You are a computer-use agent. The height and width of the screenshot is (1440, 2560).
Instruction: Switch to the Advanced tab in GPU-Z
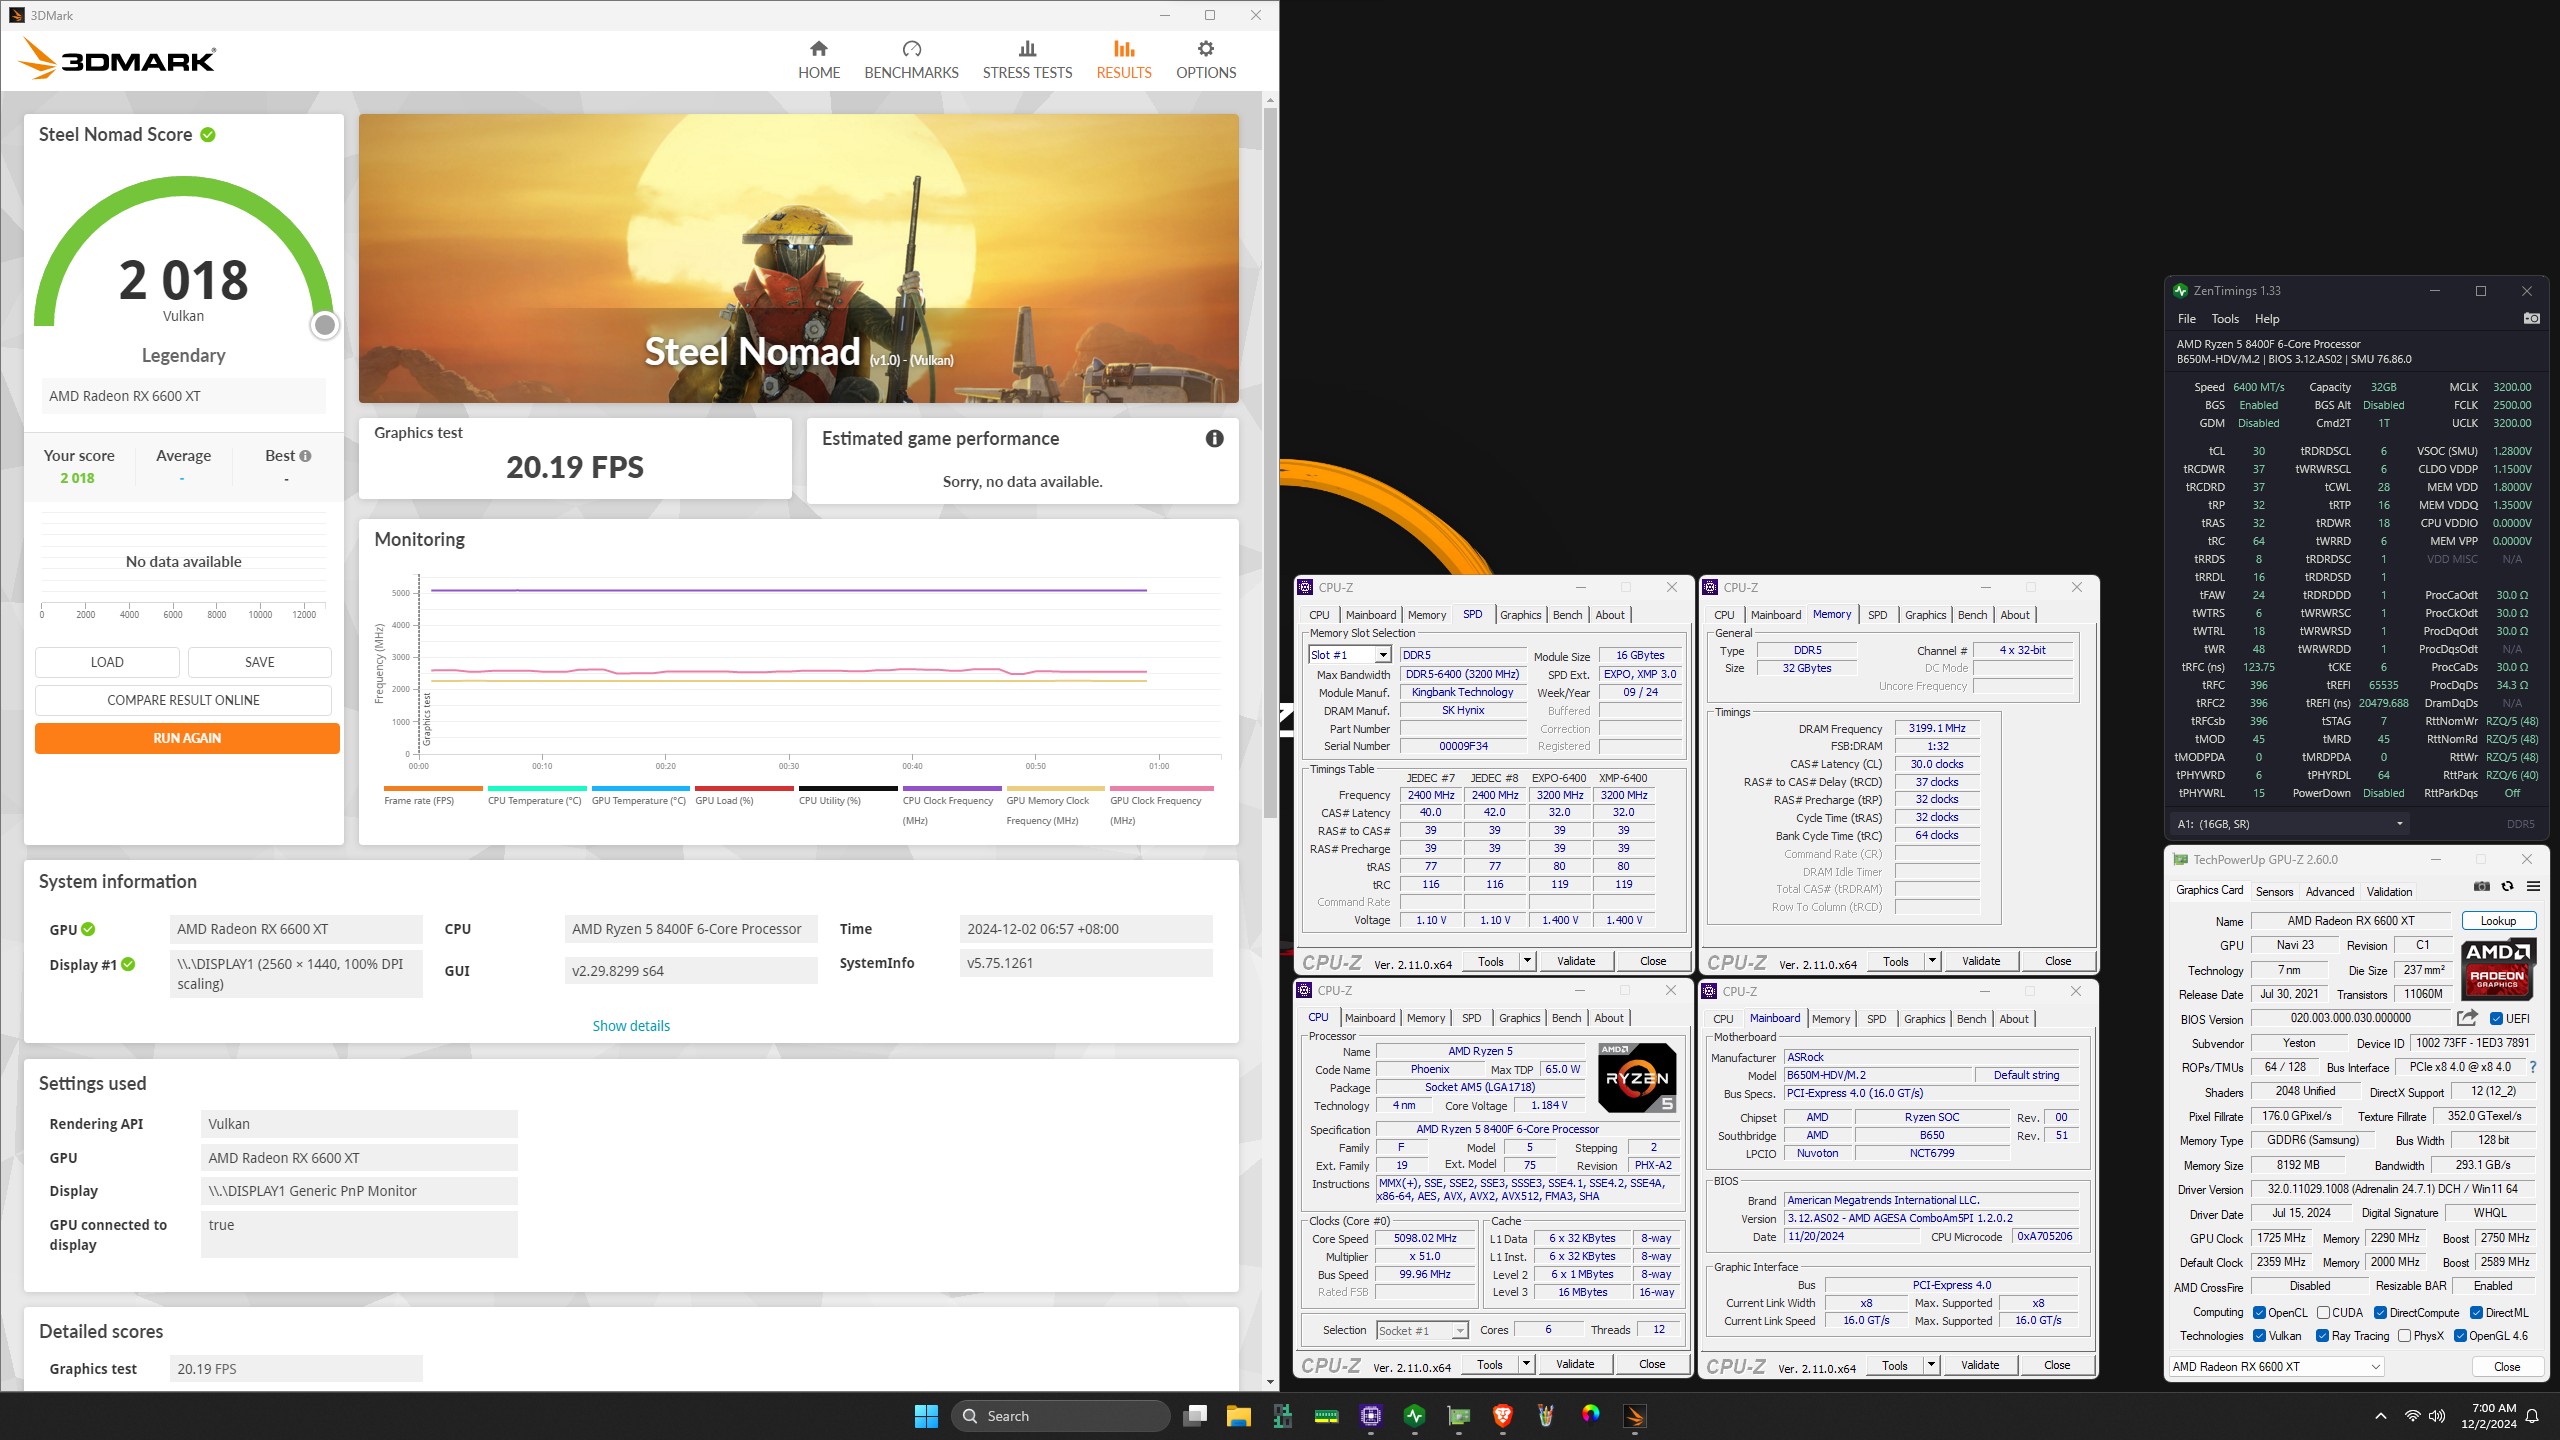[x=2330, y=891]
